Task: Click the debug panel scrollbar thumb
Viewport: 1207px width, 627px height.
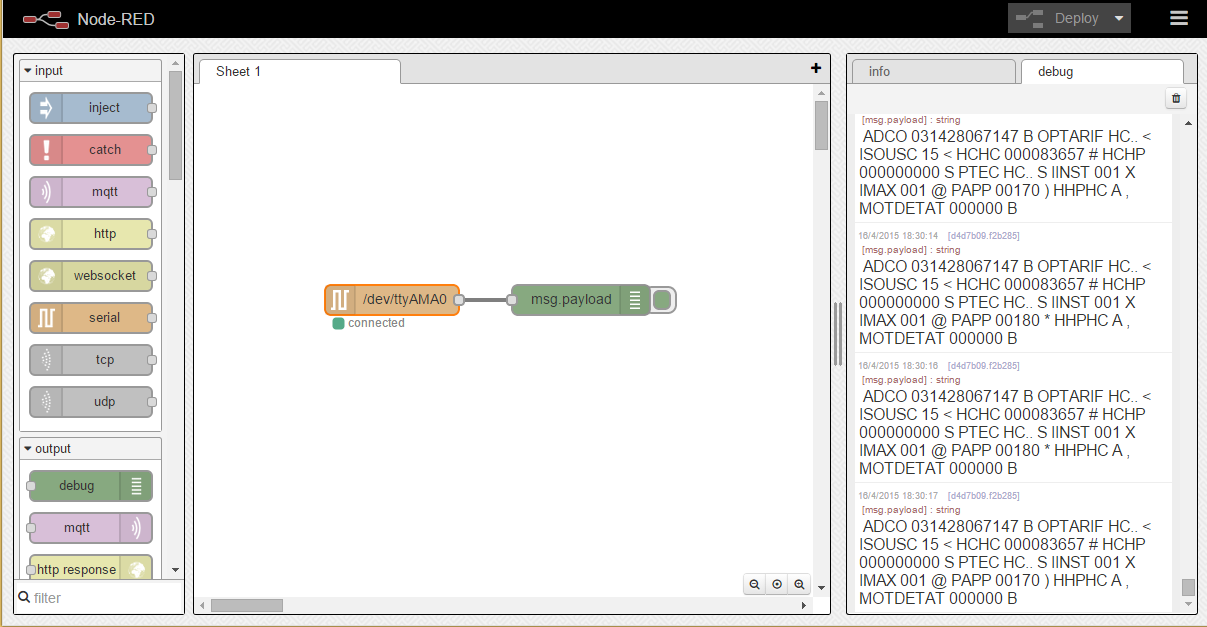Action: coord(1188,587)
